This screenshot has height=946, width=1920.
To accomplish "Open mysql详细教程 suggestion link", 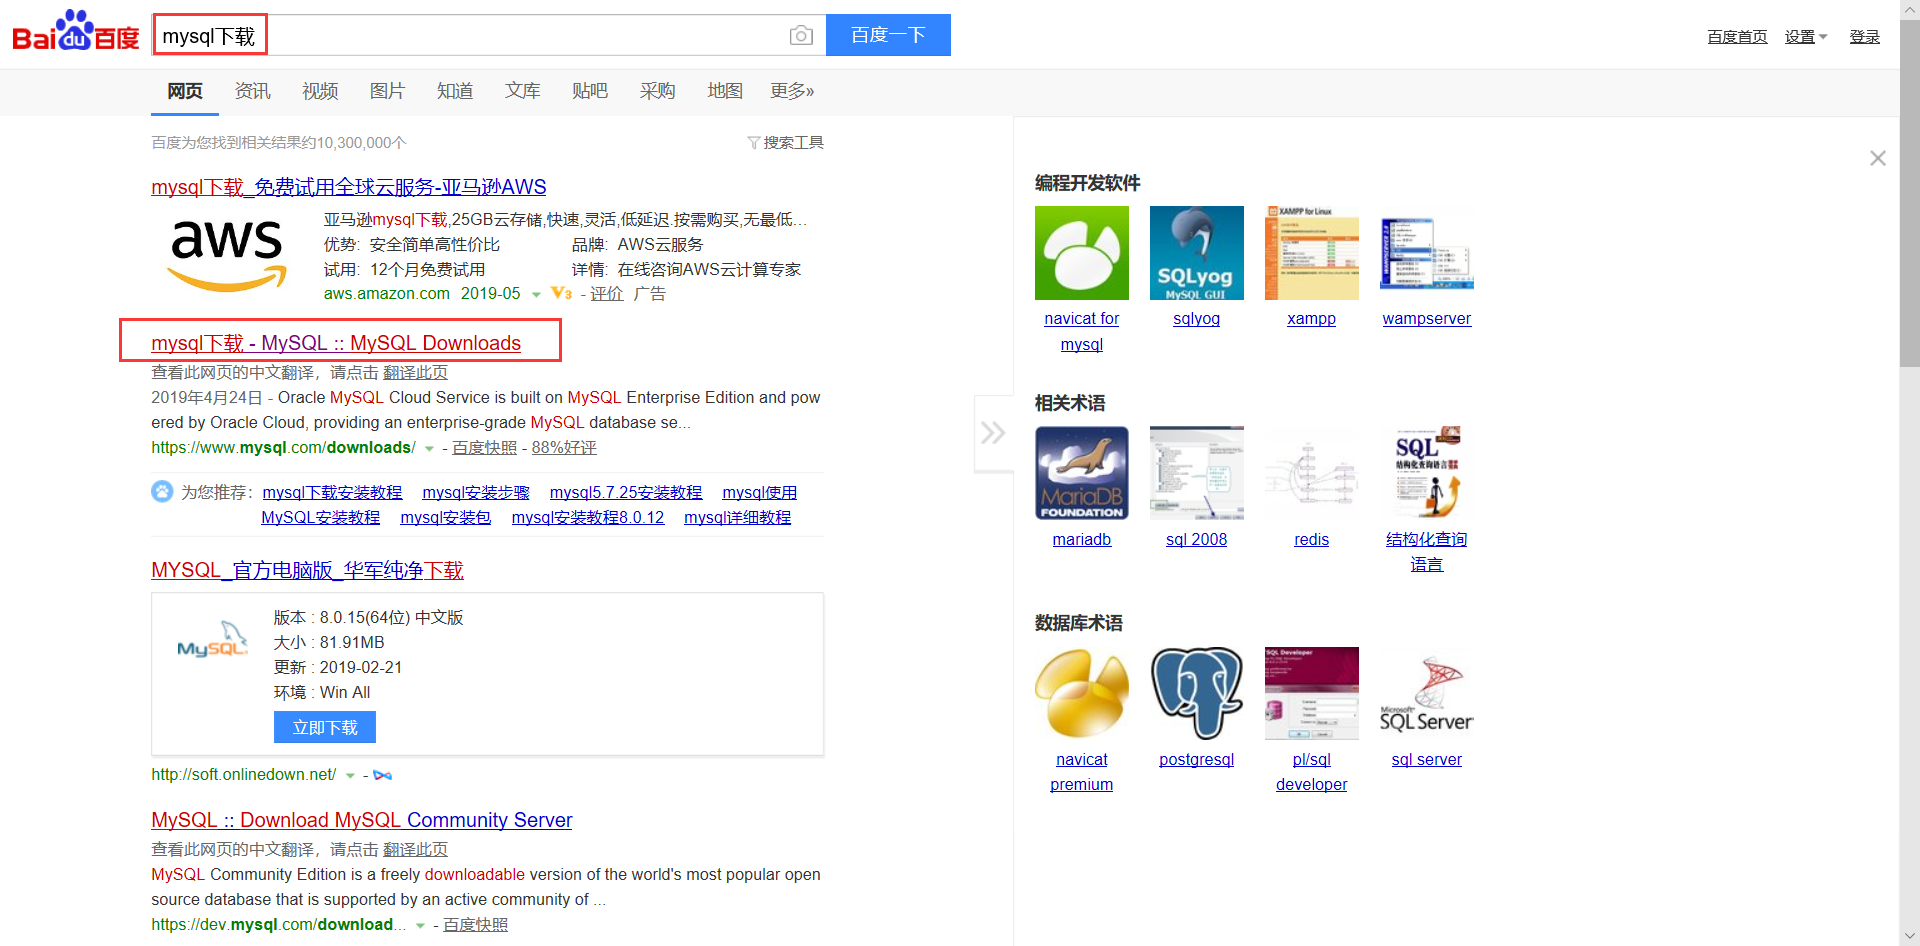I will [x=738, y=517].
